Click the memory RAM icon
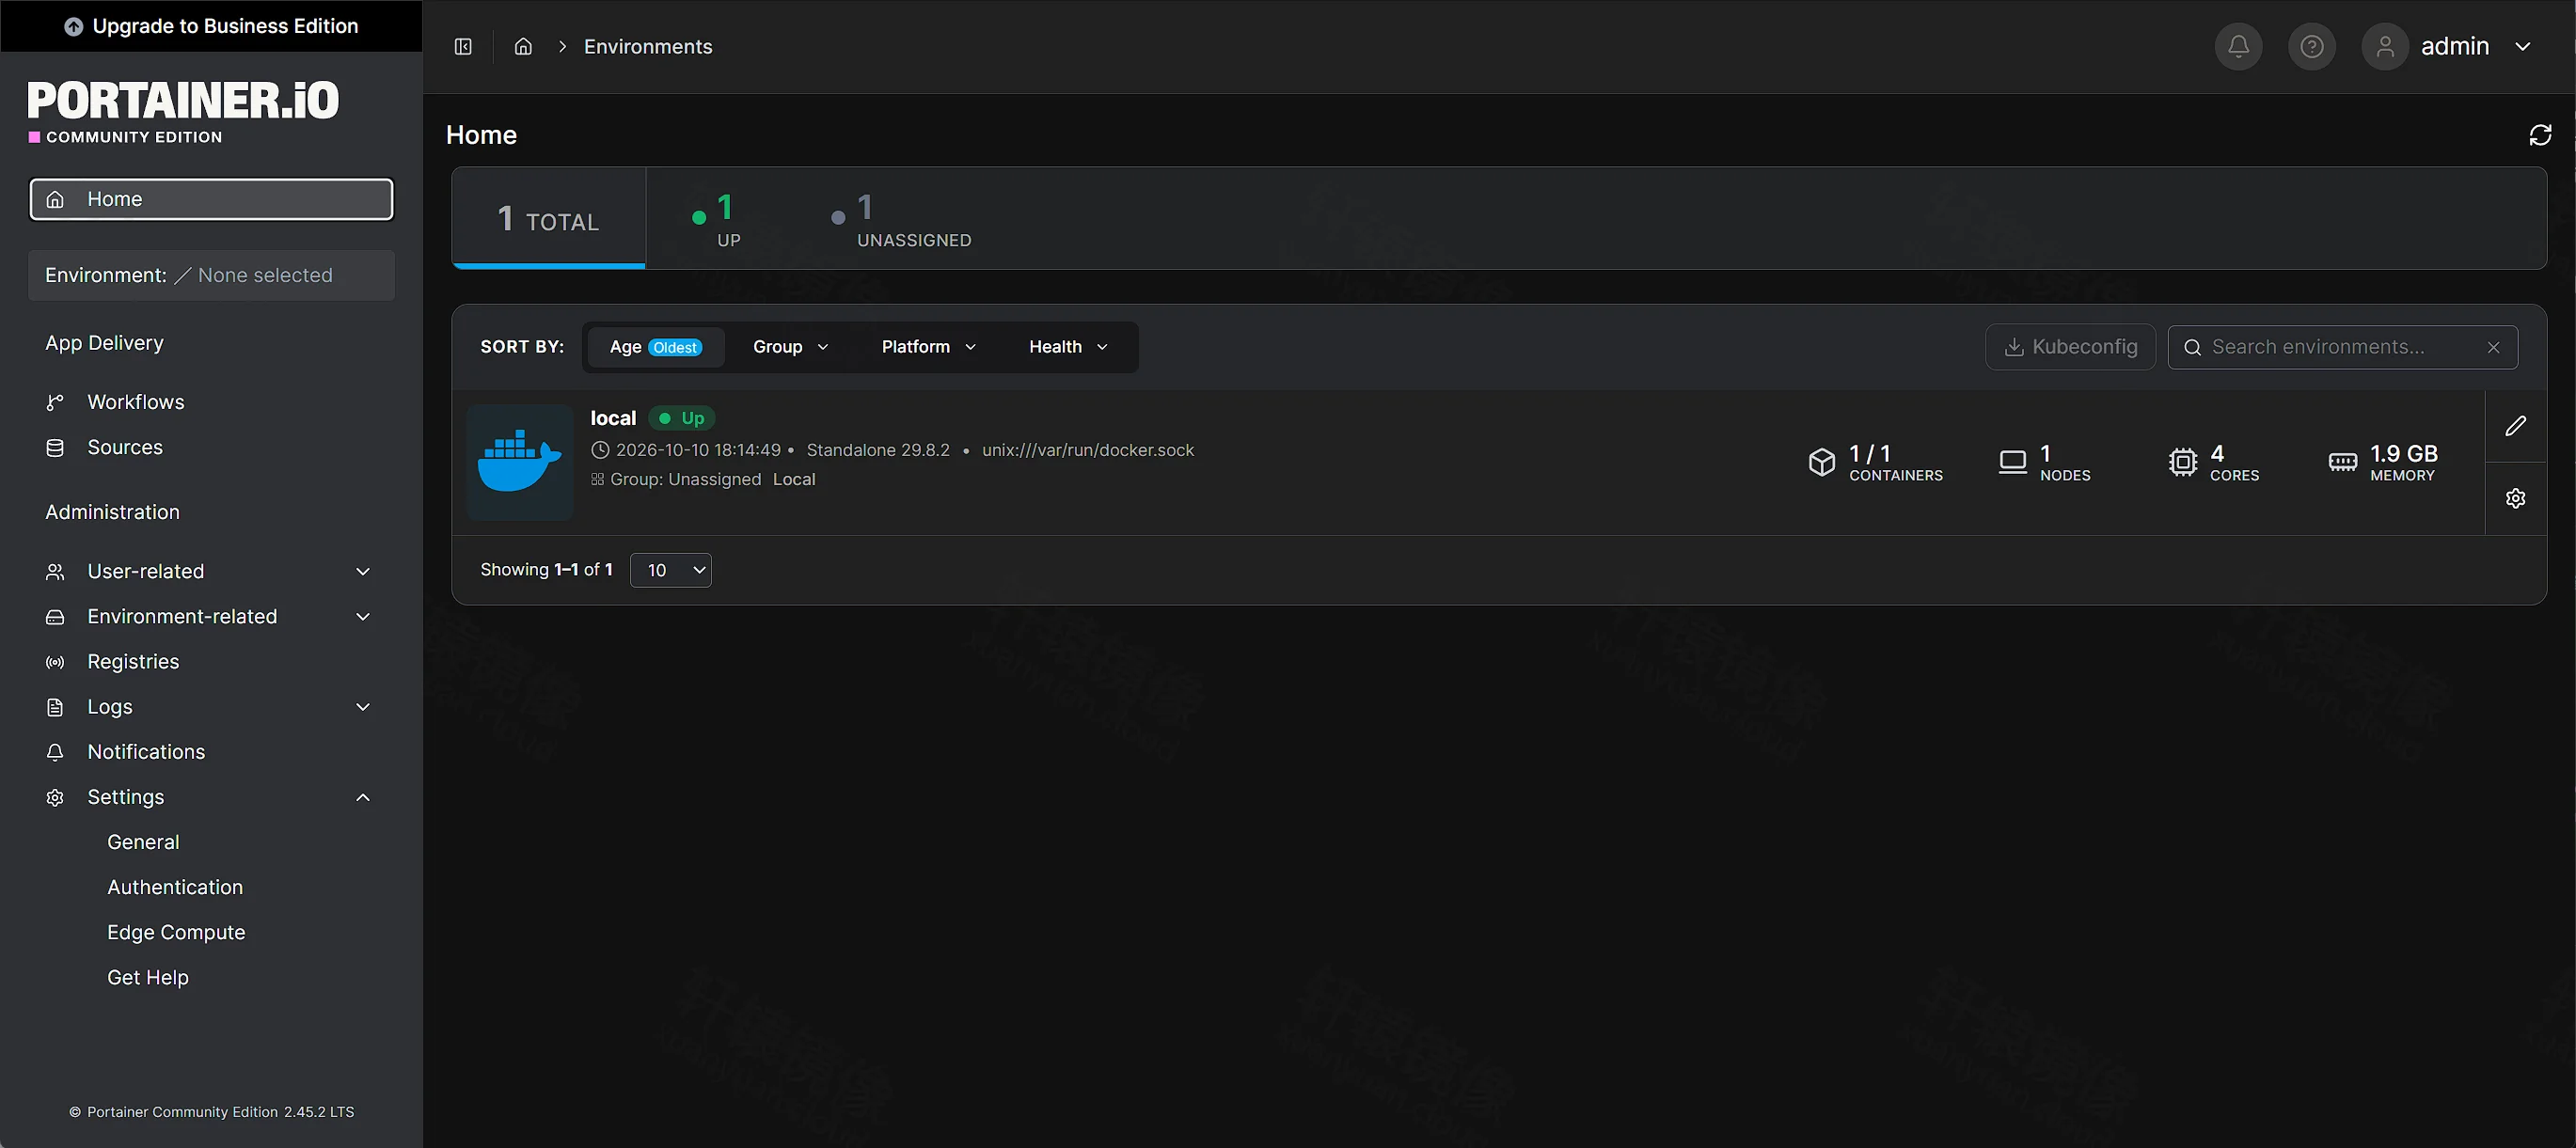2576x1148 pixels. point(2342,462)
